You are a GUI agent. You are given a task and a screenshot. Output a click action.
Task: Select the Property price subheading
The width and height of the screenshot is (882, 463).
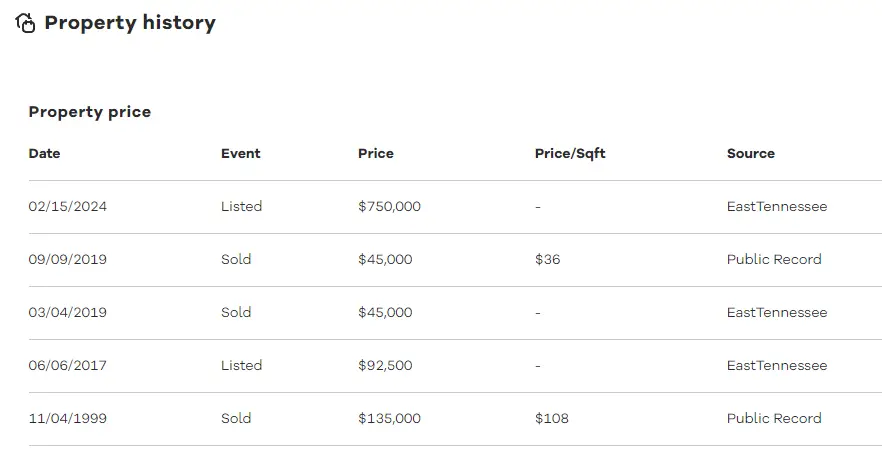click(90, 112)
